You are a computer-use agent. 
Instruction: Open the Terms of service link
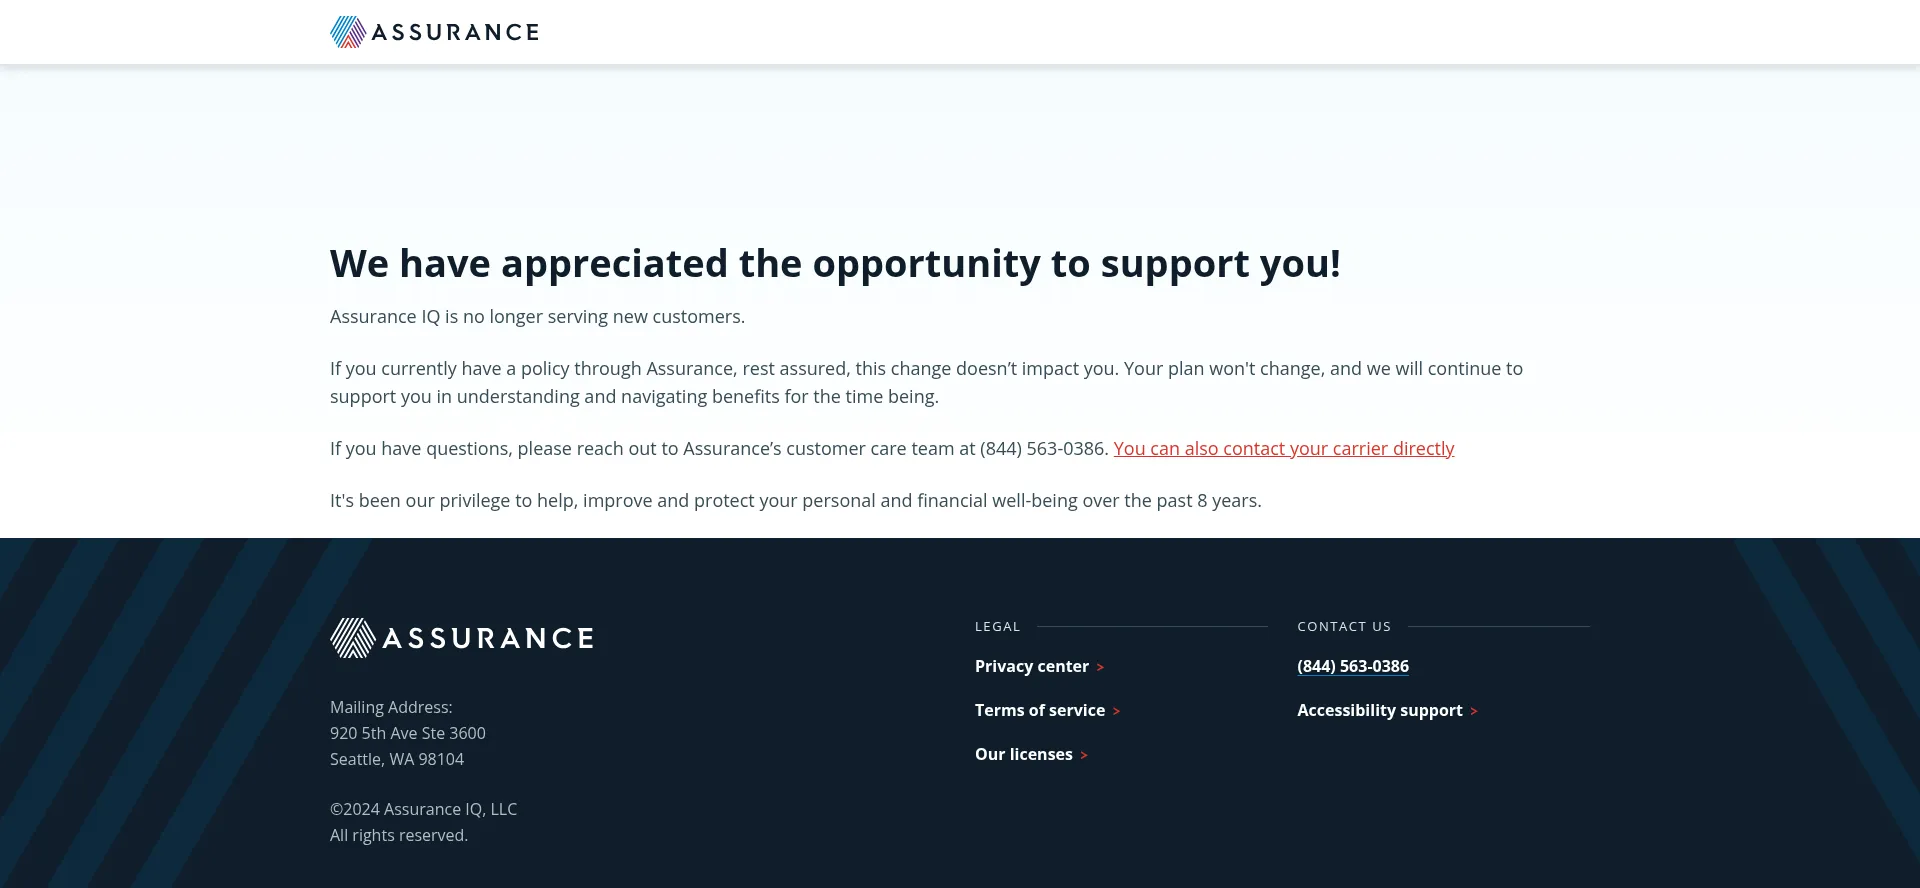(1039, 711)
